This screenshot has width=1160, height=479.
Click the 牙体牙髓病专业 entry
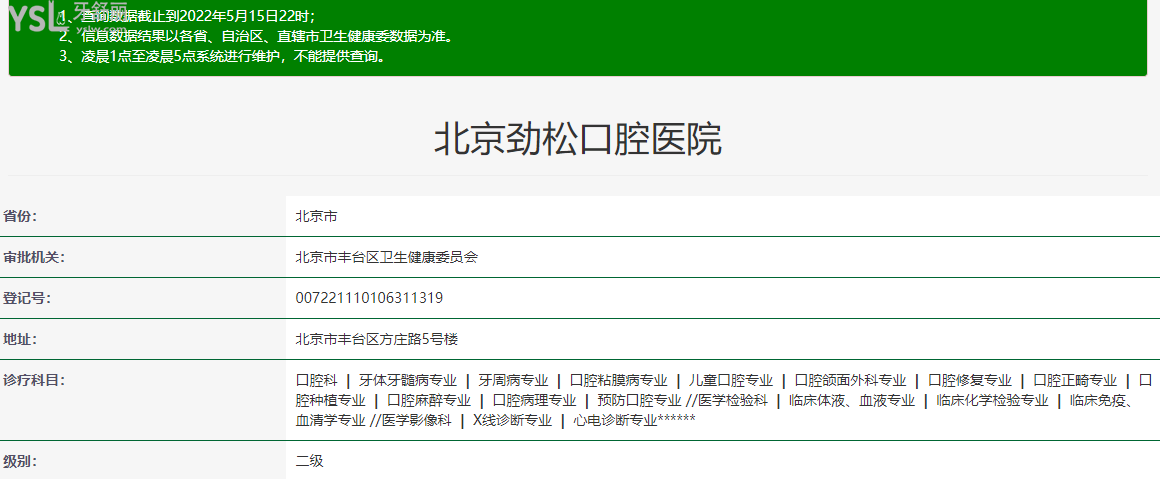click(408, 381)
